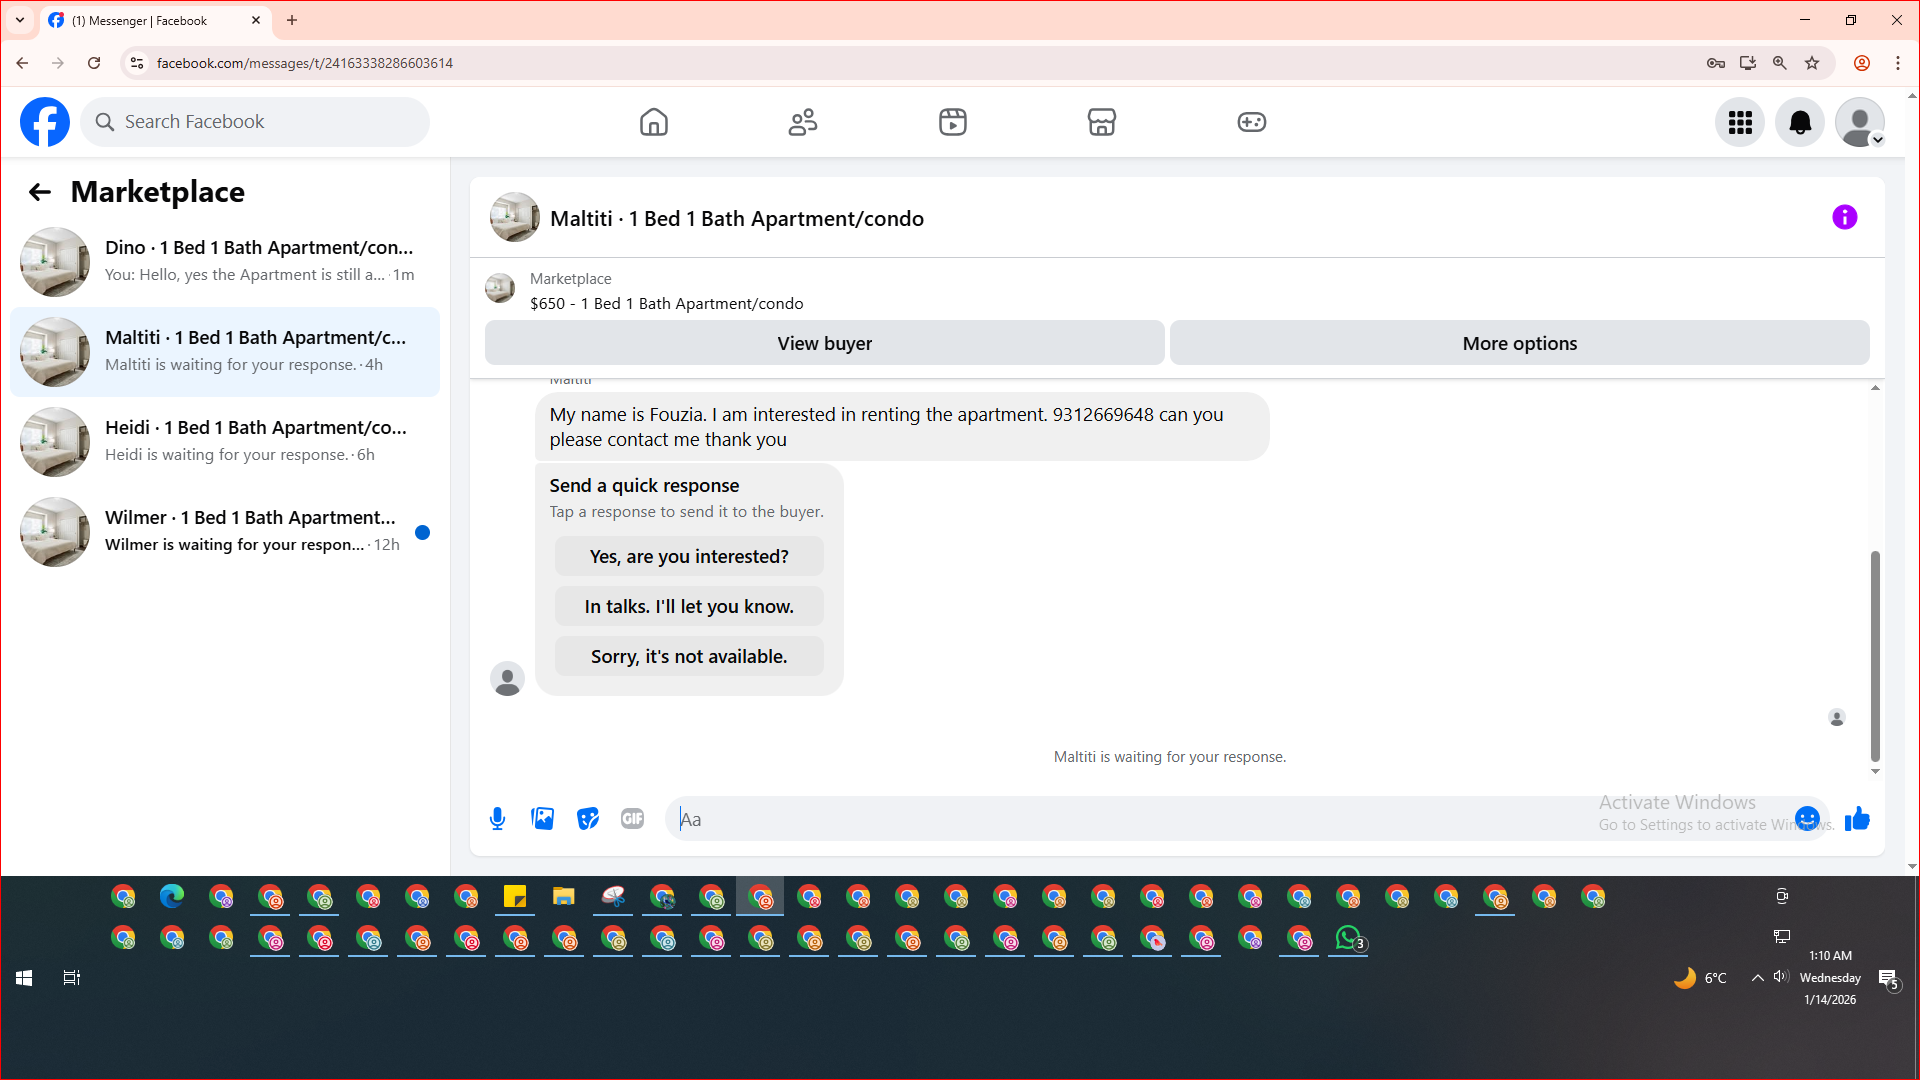Click the voice clip microphone icon
Viewport: 1920px width, 1080px height.
pyautogui.click(x=497, y=819)
